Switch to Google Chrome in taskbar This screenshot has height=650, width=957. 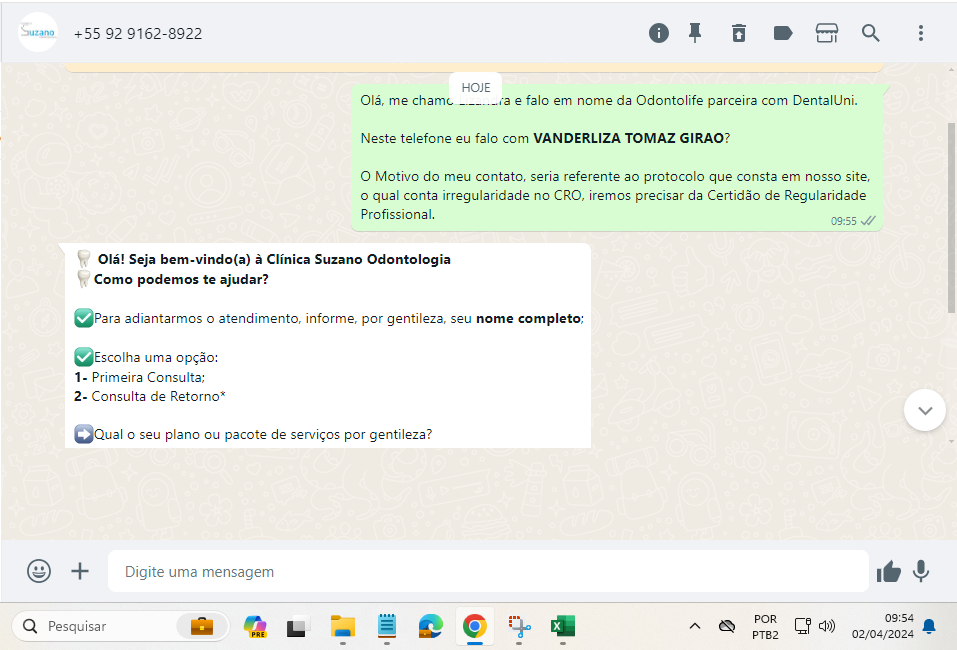coord(475,626)
